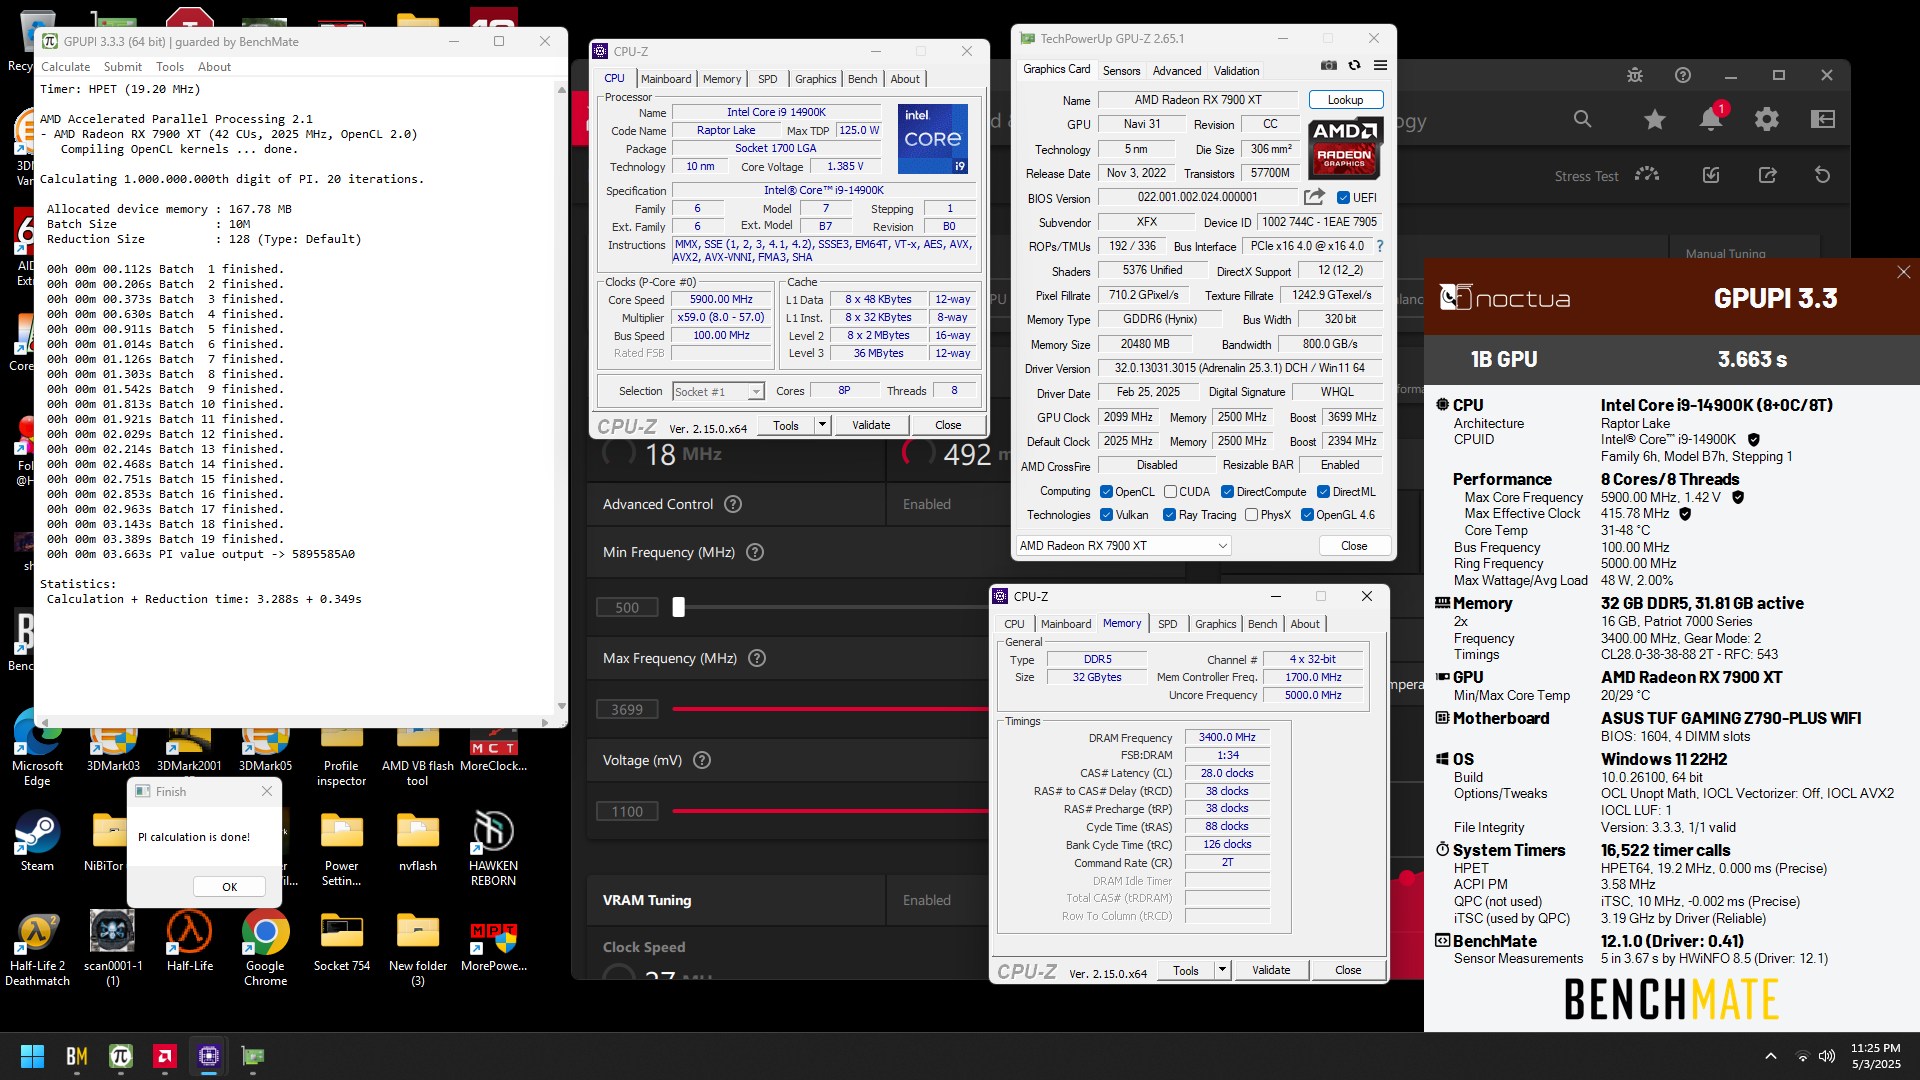Toggle DirectML checkbox in GPU-Z
Image resolution: width=1920 pixels, height=1080 pixels.
pos(1323,492)
